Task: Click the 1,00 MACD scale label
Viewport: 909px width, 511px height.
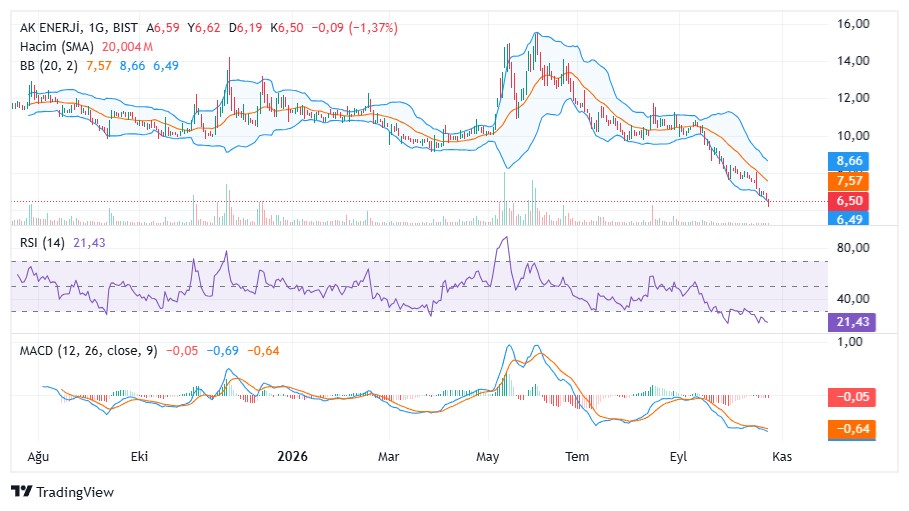Action: click(x=850, y=342)
